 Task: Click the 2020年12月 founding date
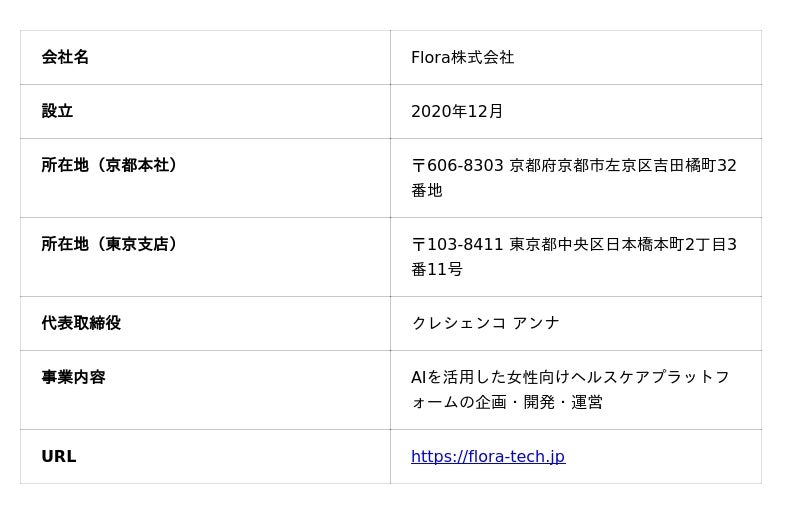pyautogui.click(x=457, y=112)
